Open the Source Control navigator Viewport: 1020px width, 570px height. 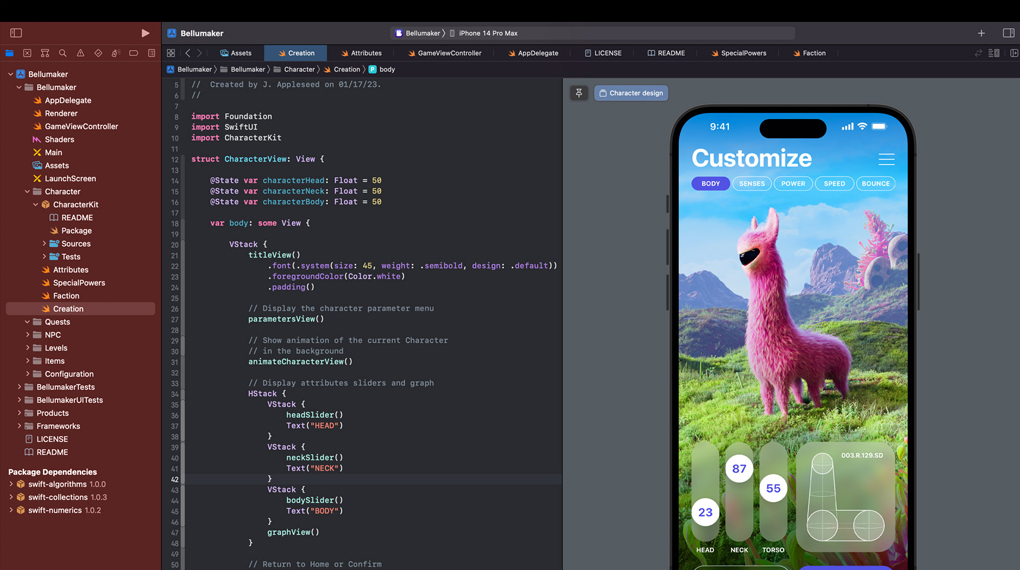27,53
